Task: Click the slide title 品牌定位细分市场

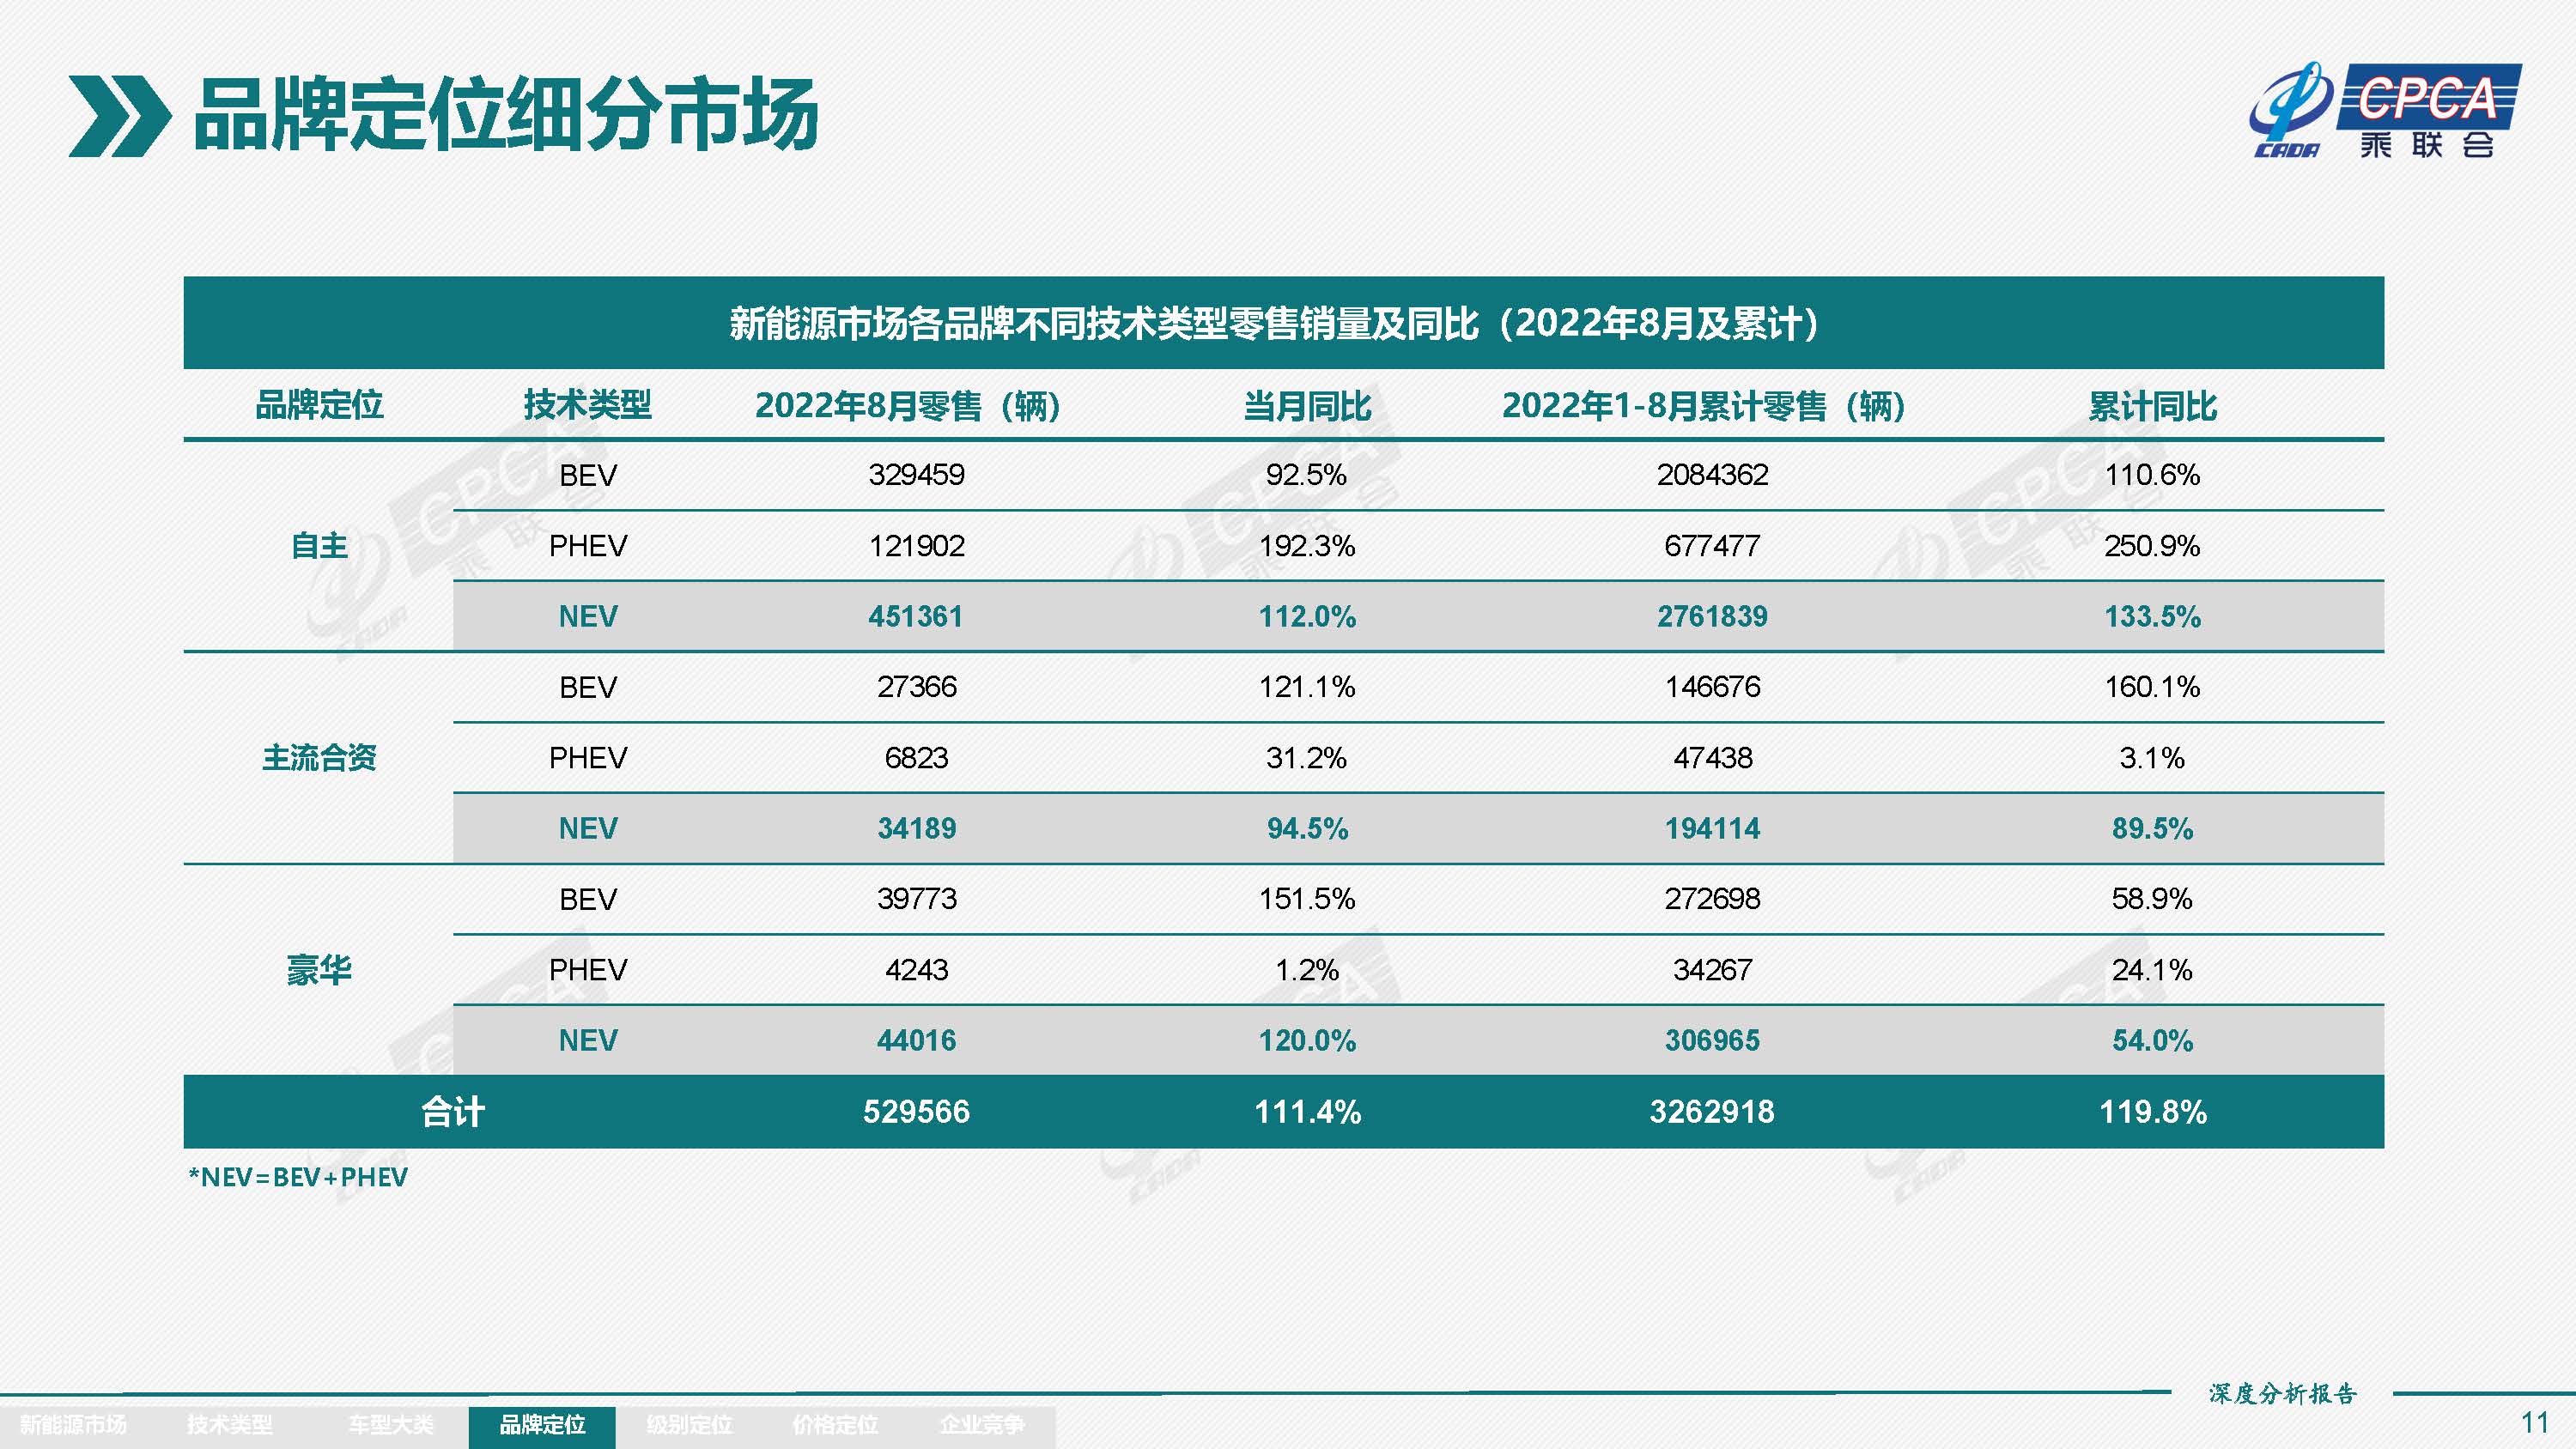Action: coord(506,116)
